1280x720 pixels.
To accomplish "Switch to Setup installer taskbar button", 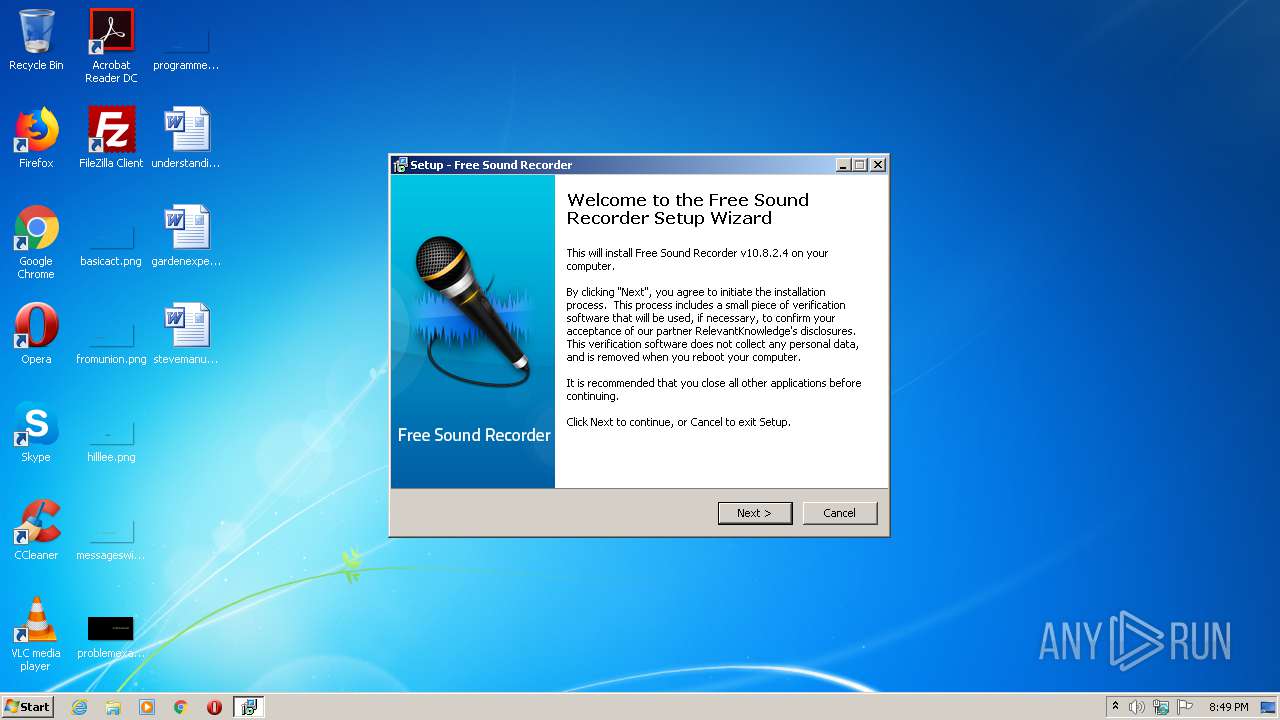I will coord(249,707).
